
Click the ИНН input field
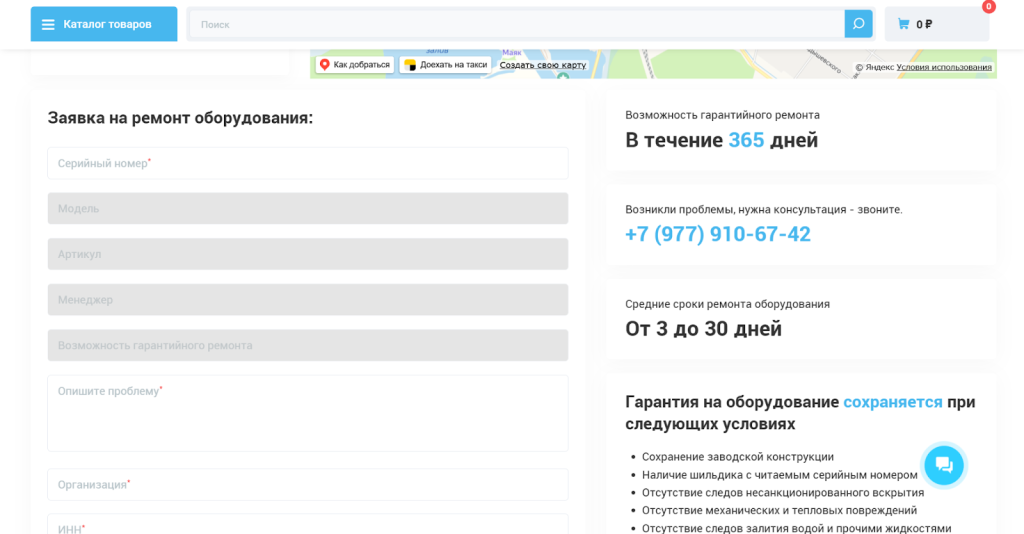click(x=307, y=525)
